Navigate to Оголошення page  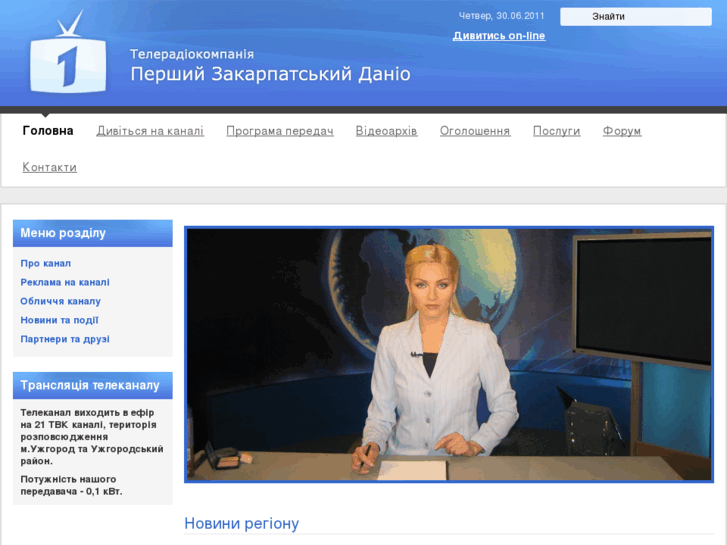coord(475,131)
